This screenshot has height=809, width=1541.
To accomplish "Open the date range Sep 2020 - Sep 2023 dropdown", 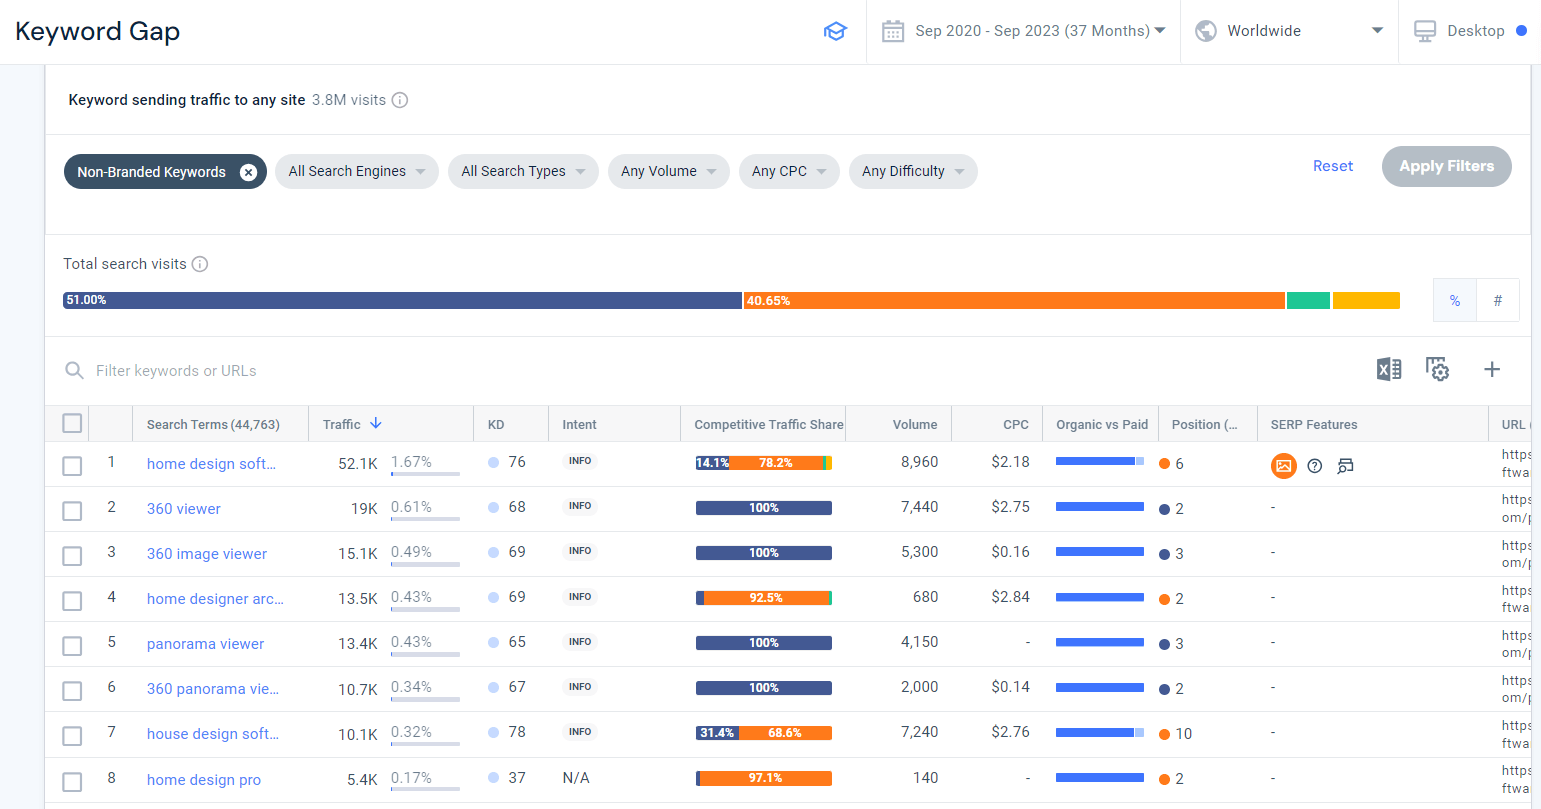I will (x=1023, y=31).
